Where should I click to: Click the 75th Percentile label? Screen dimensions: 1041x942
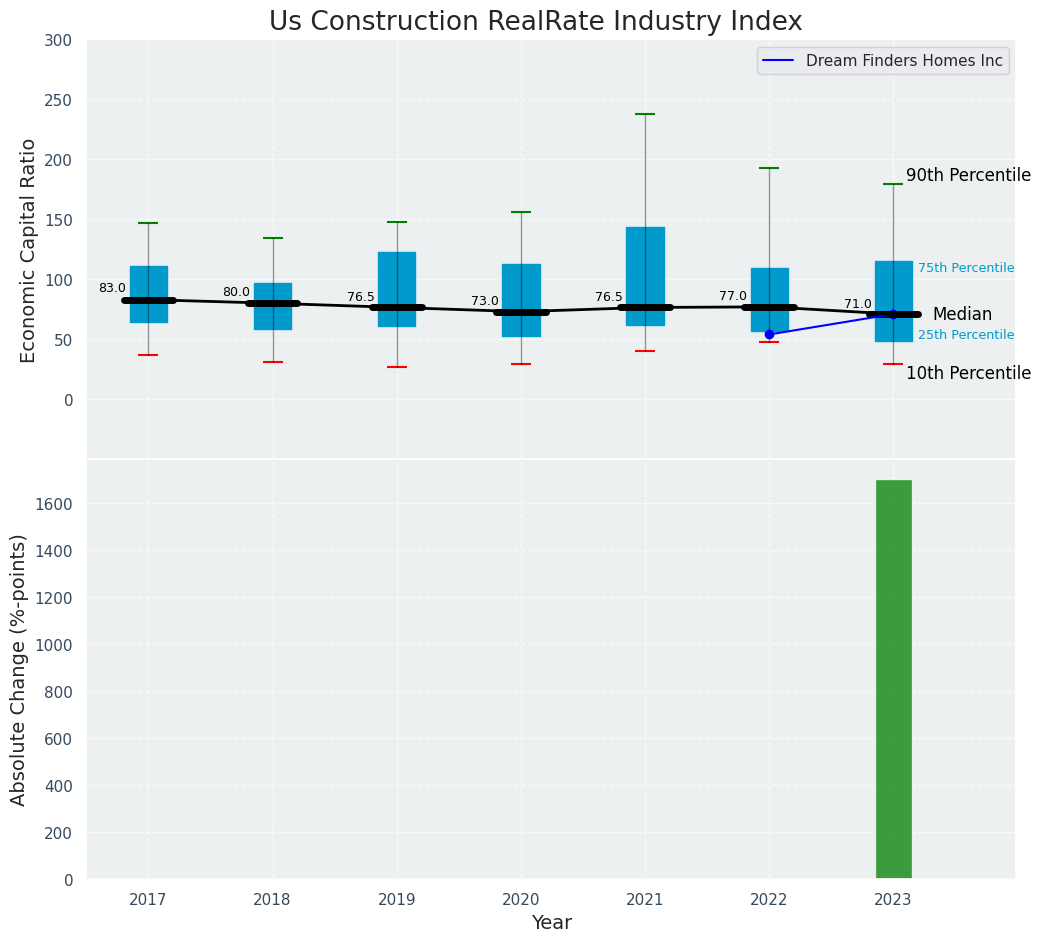click(965, 268)
